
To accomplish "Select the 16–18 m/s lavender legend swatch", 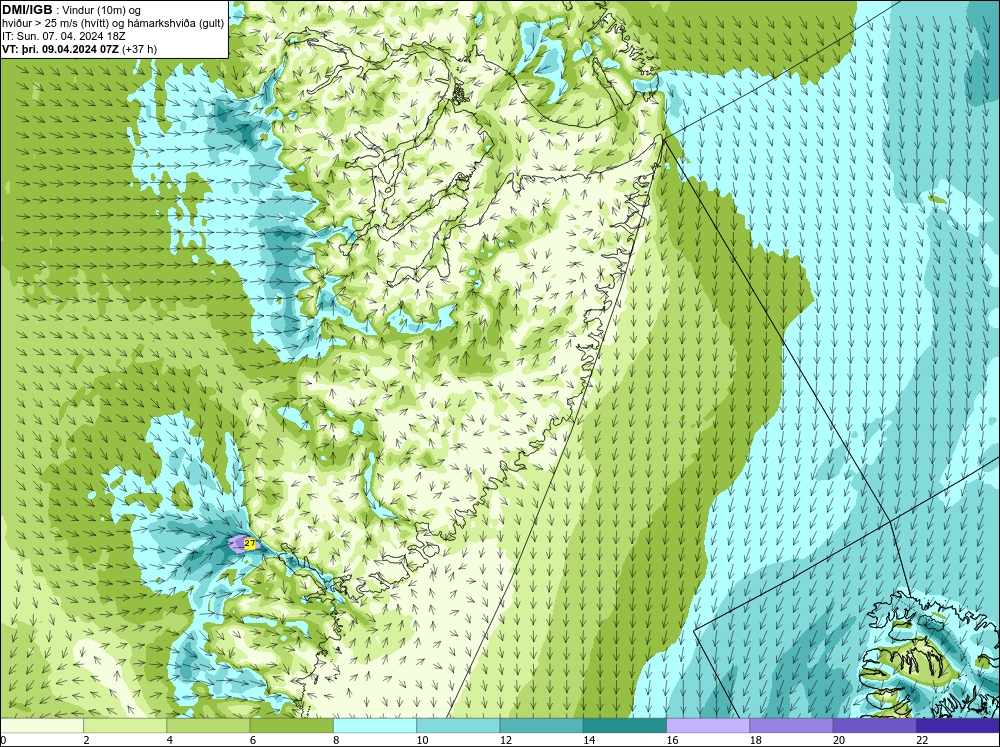I will click(x=708, y=725).
